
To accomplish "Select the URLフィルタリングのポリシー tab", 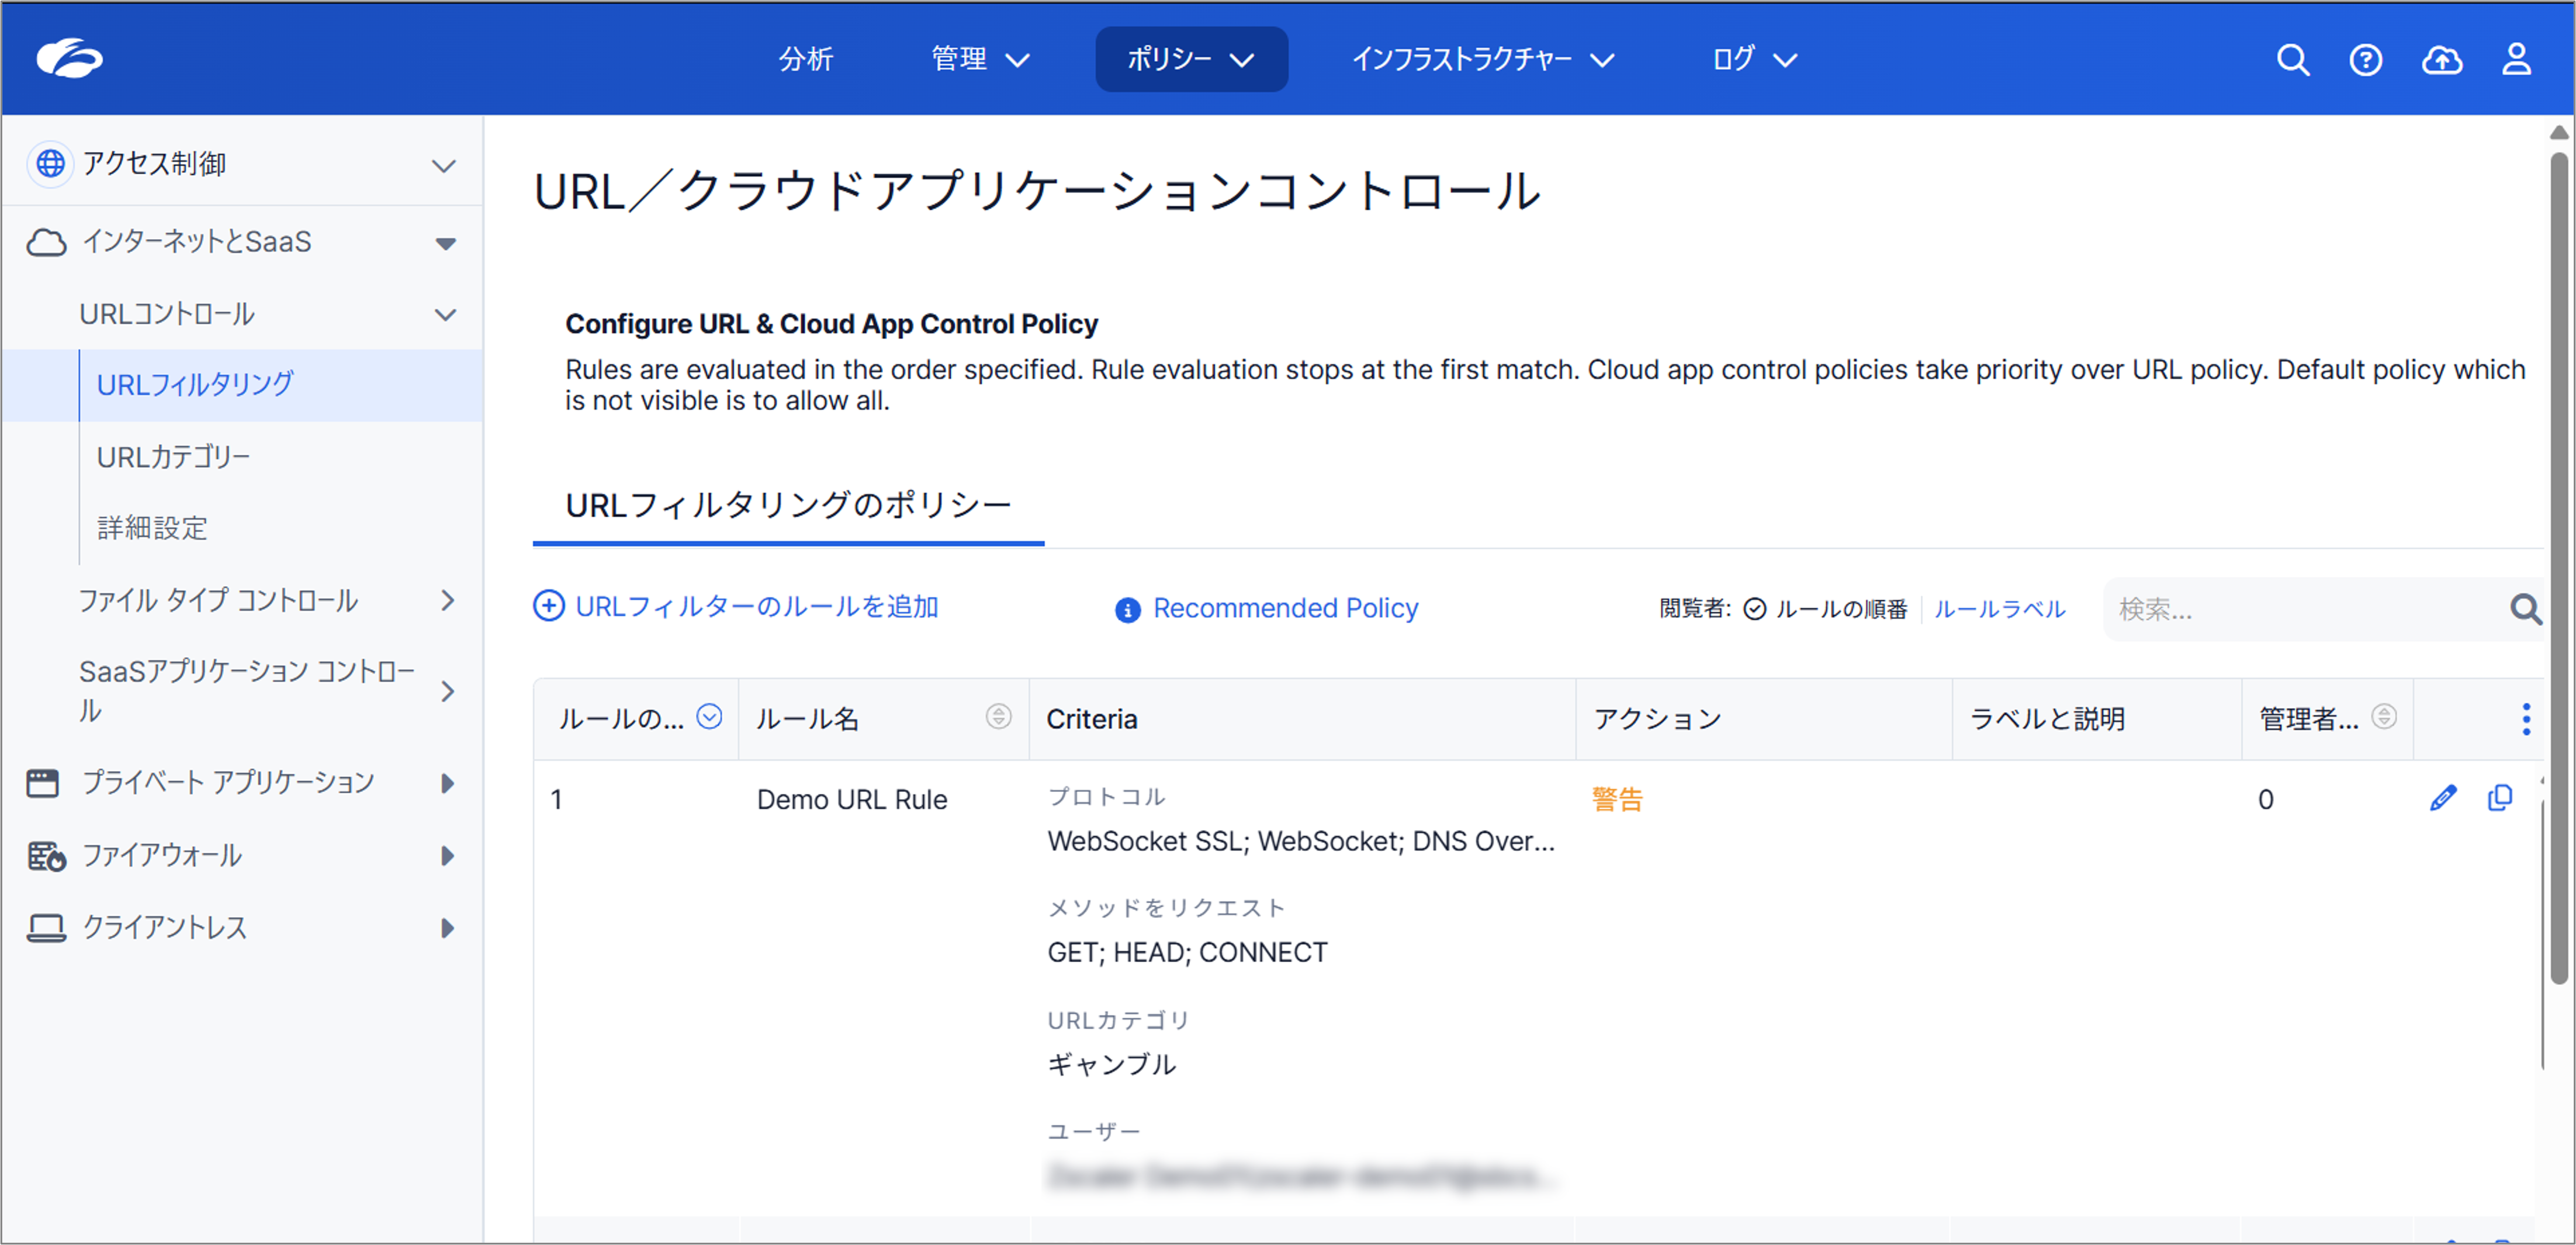I will 788,505.
